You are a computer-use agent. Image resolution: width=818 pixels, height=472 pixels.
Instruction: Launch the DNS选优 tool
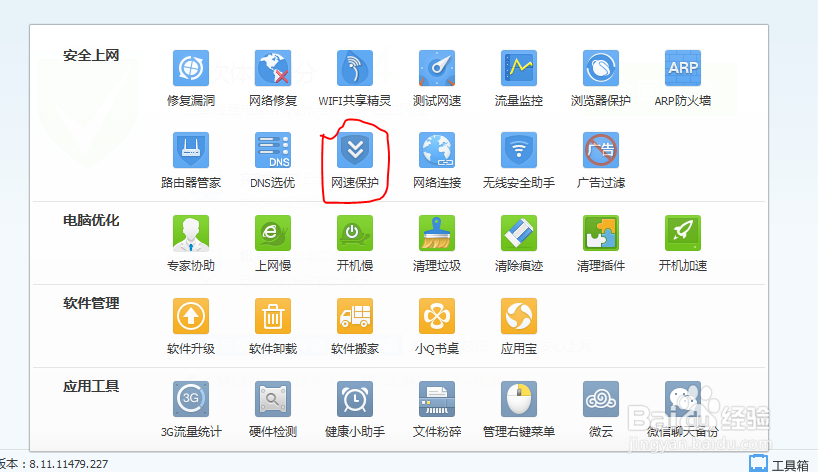point(273,150)
